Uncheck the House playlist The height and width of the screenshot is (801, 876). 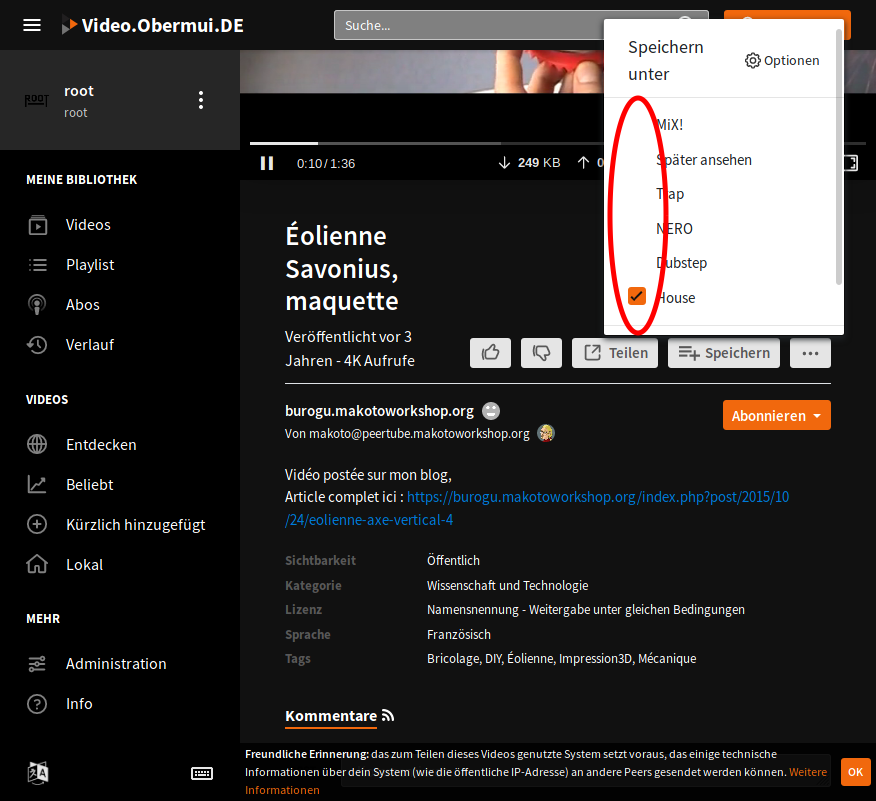637,296
